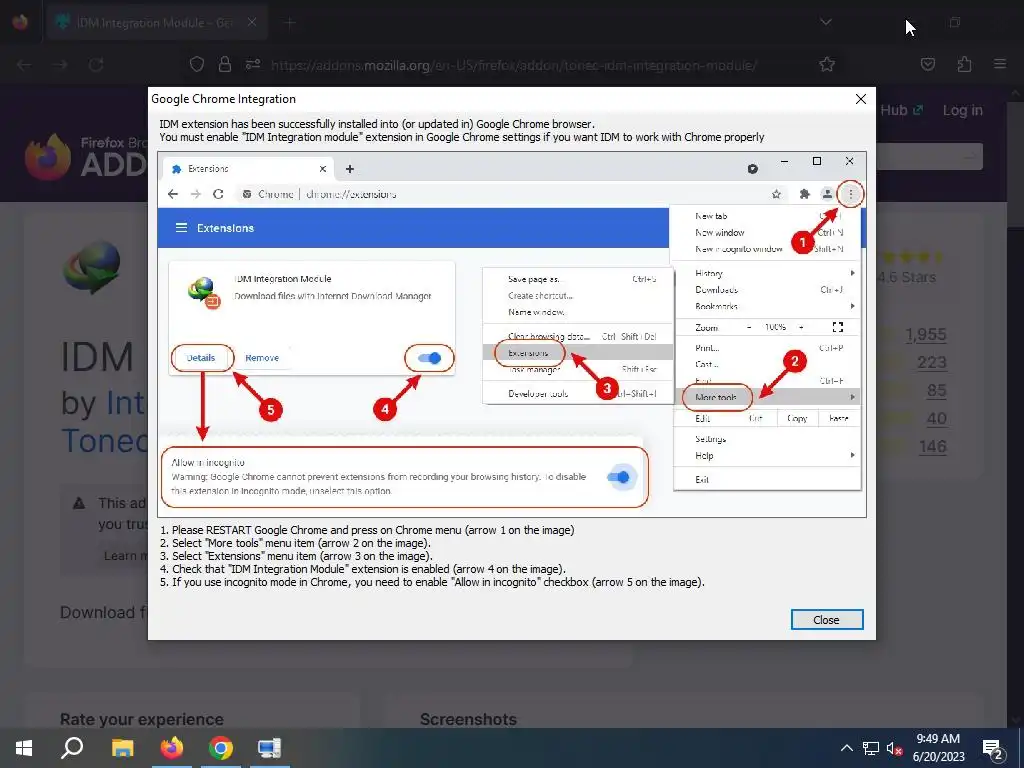Click the 'Please RESTART Google Chrome' instruction line
Image resolution: width=1024 pixels, height=768 pixels.
(367, 530)
